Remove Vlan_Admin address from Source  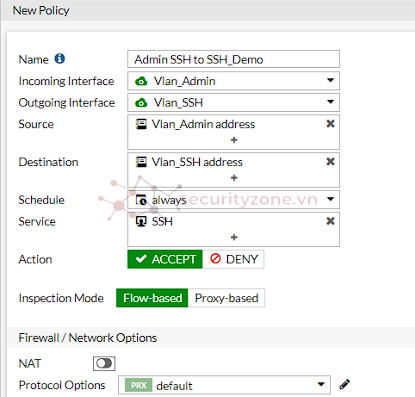coord(330,124)
